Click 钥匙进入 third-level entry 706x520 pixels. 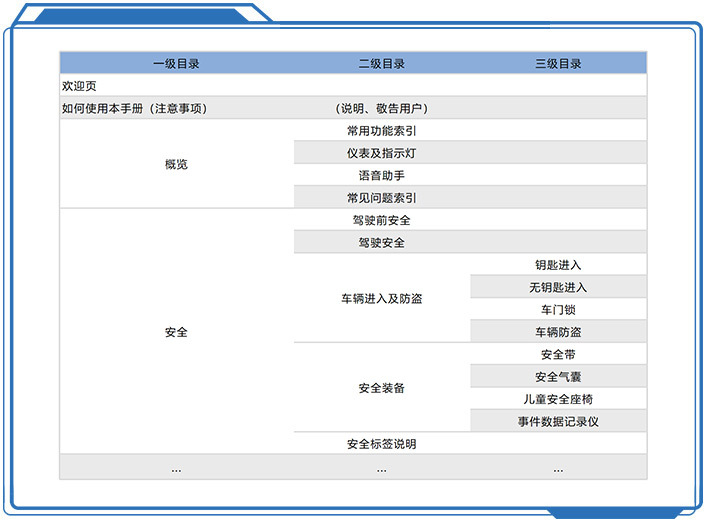558,265
